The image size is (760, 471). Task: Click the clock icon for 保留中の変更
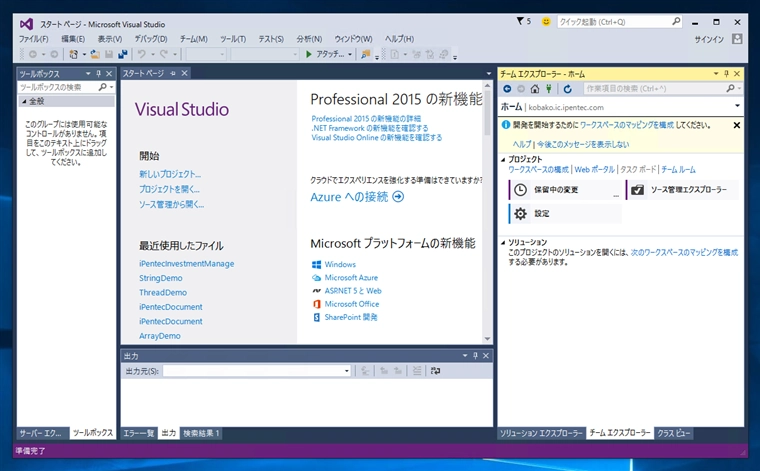tap(520, 189)
